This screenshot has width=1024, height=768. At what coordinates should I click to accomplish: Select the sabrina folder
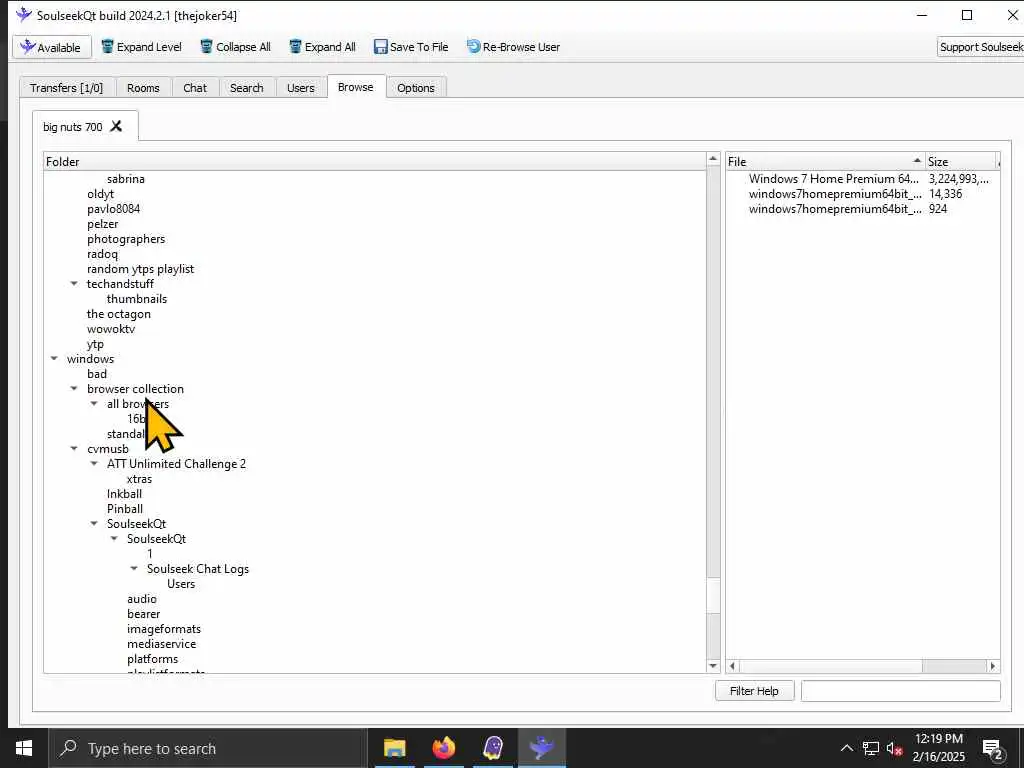(125, 179)
